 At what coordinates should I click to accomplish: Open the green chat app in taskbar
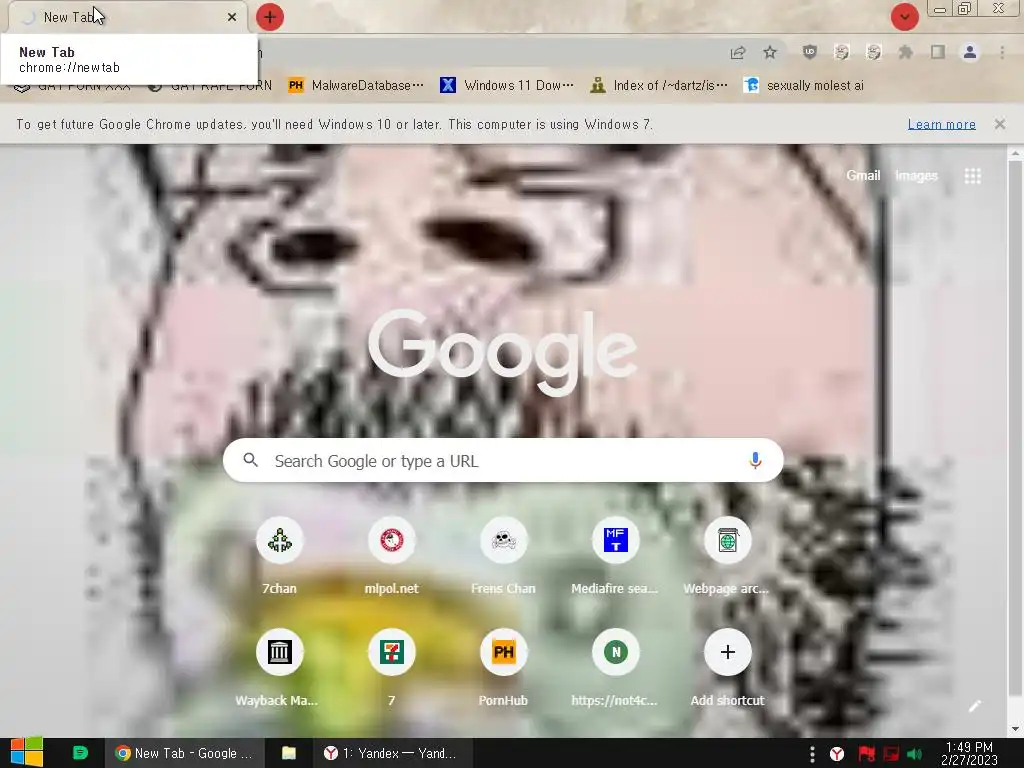coord(80,753)
